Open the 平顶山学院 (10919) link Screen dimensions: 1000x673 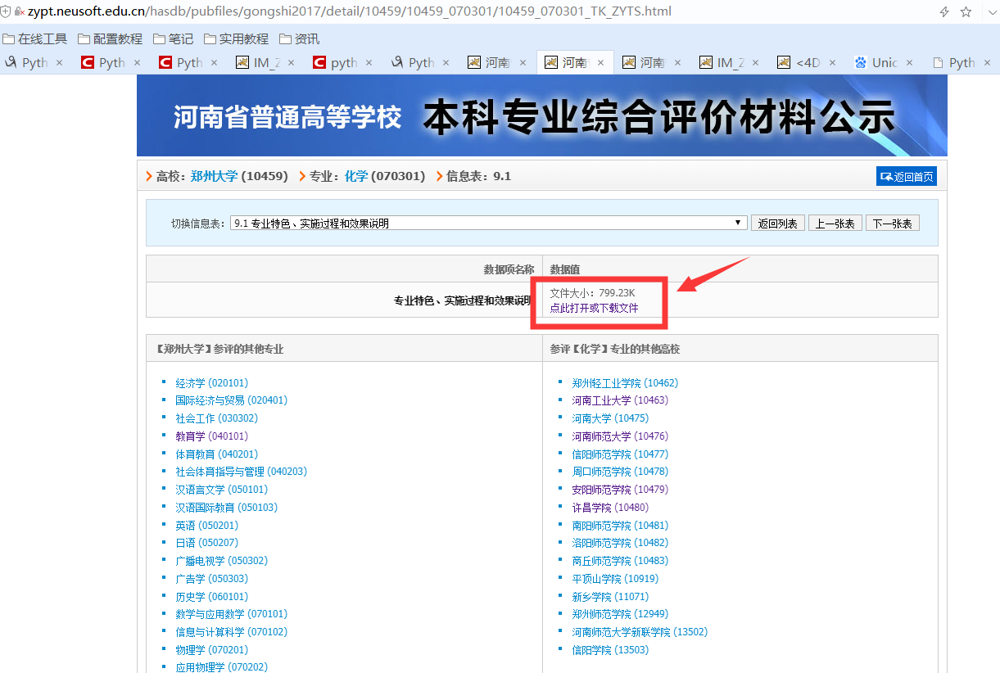pos(615,578)
